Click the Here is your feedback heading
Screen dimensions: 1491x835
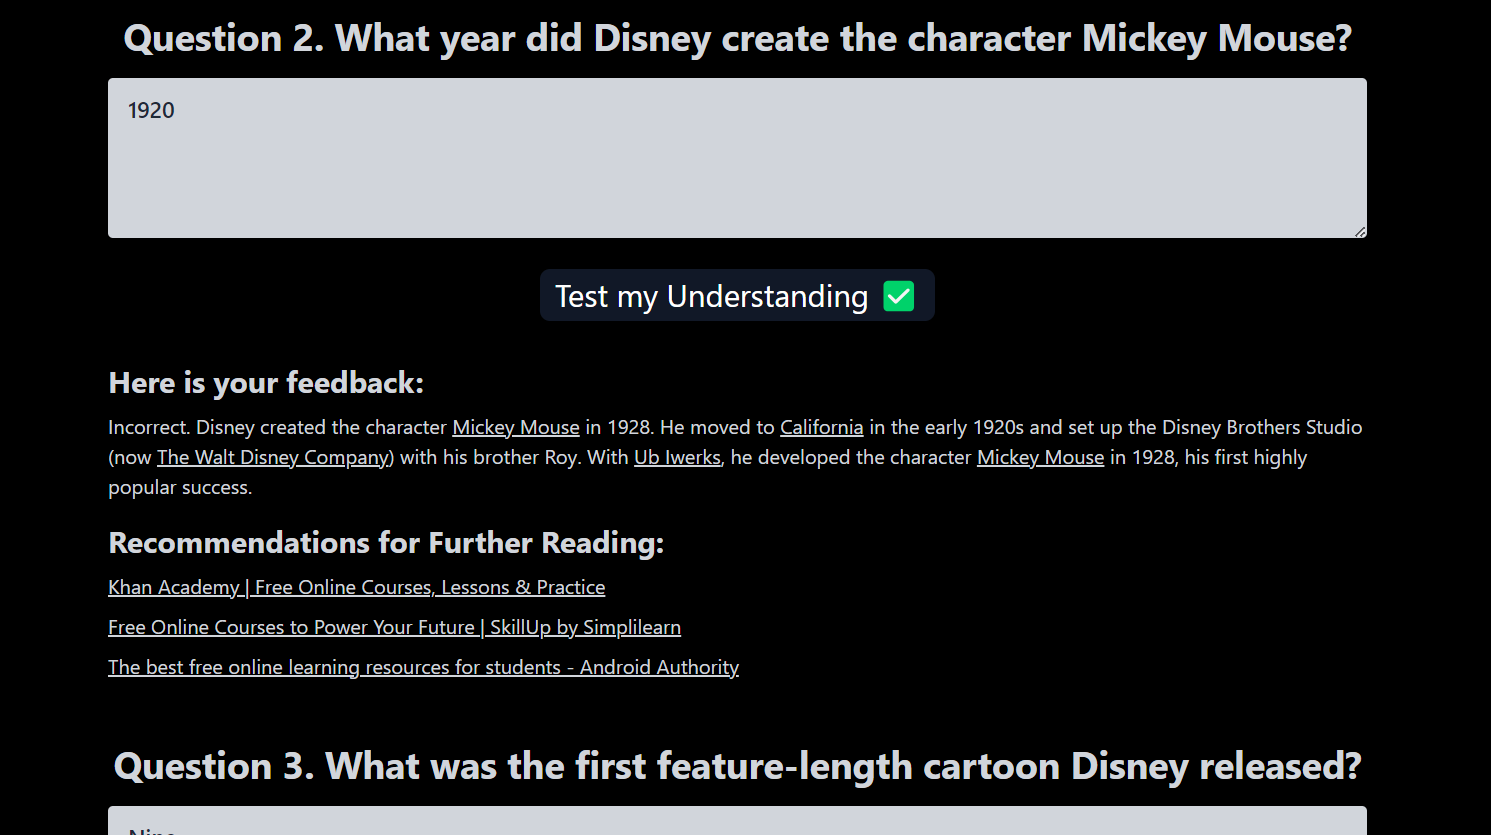pos(266,383)
